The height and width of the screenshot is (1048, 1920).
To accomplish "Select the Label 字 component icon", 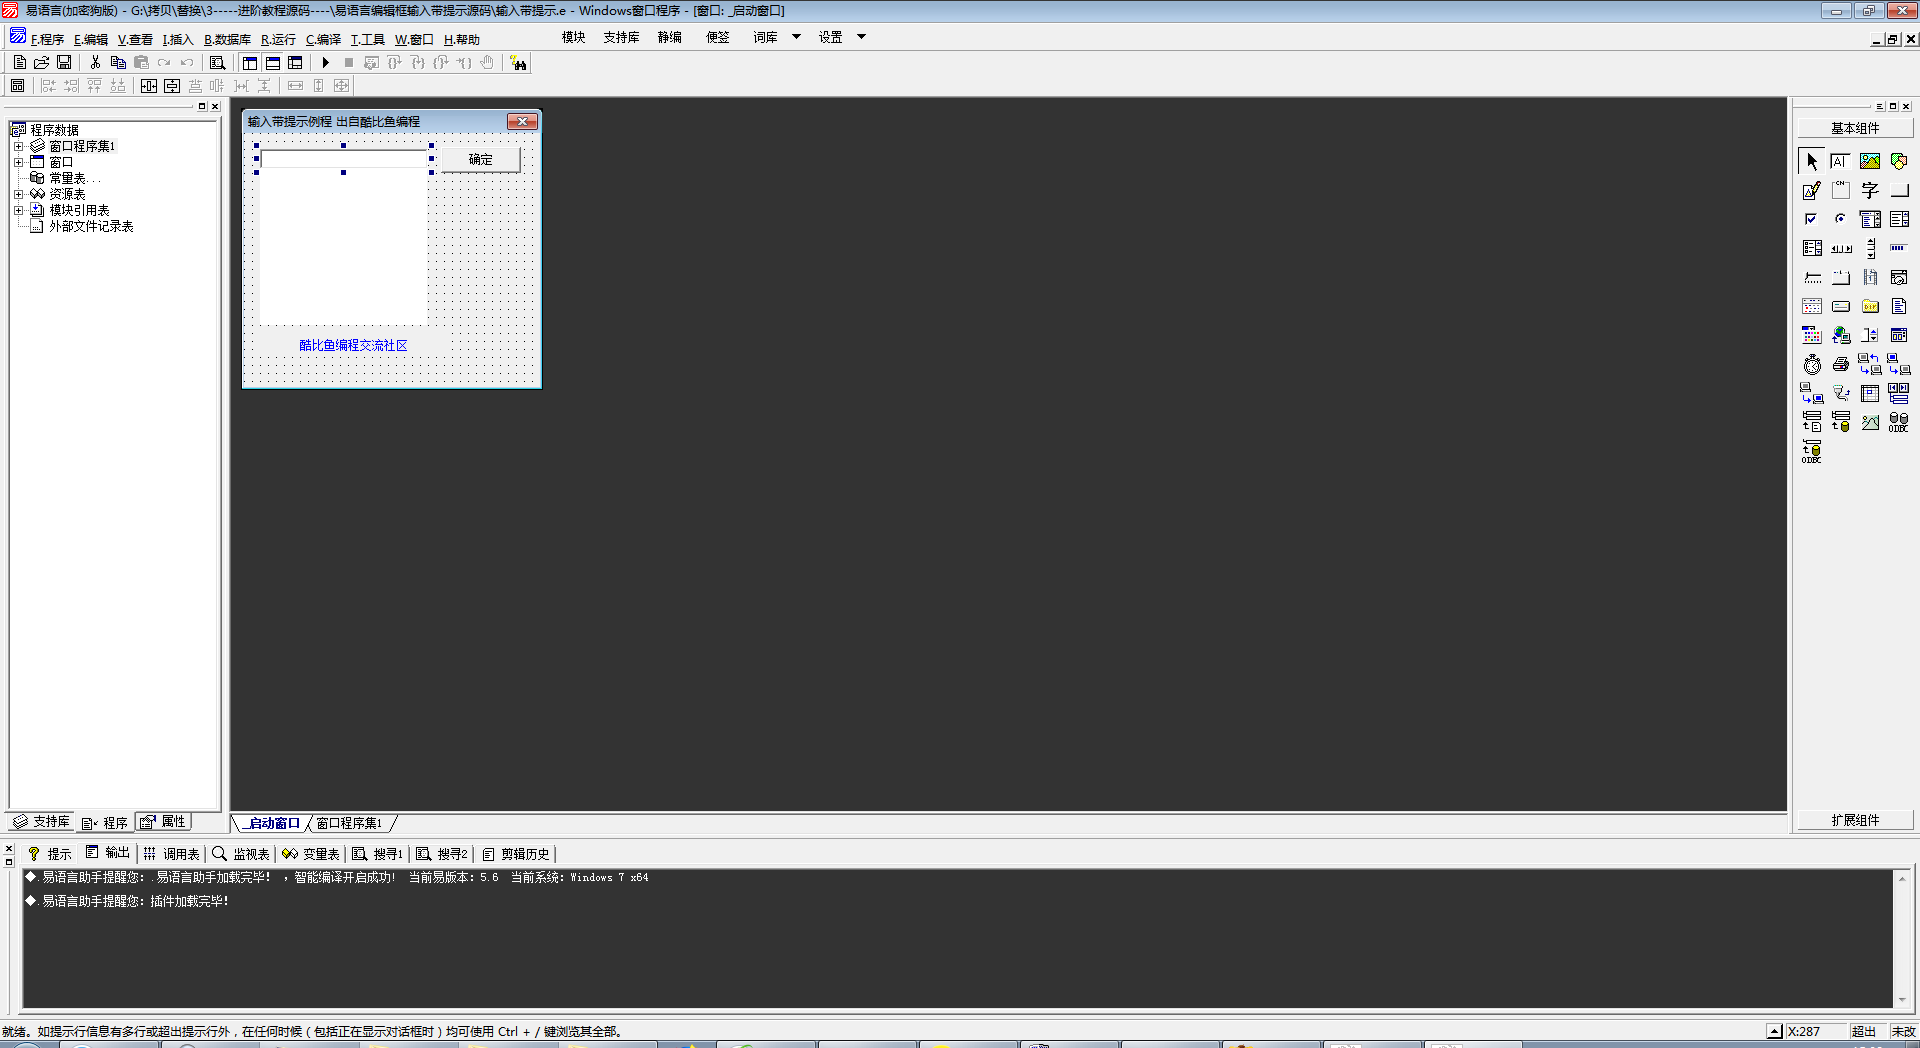I will point(1869,190).
